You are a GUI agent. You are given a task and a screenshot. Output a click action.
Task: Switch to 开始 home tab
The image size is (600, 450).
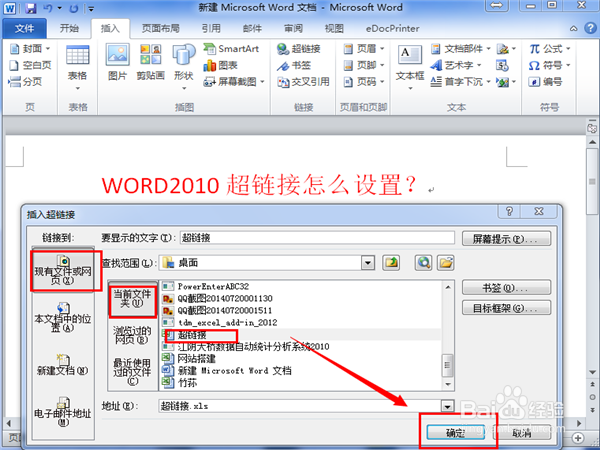click(x=69, y=28)
